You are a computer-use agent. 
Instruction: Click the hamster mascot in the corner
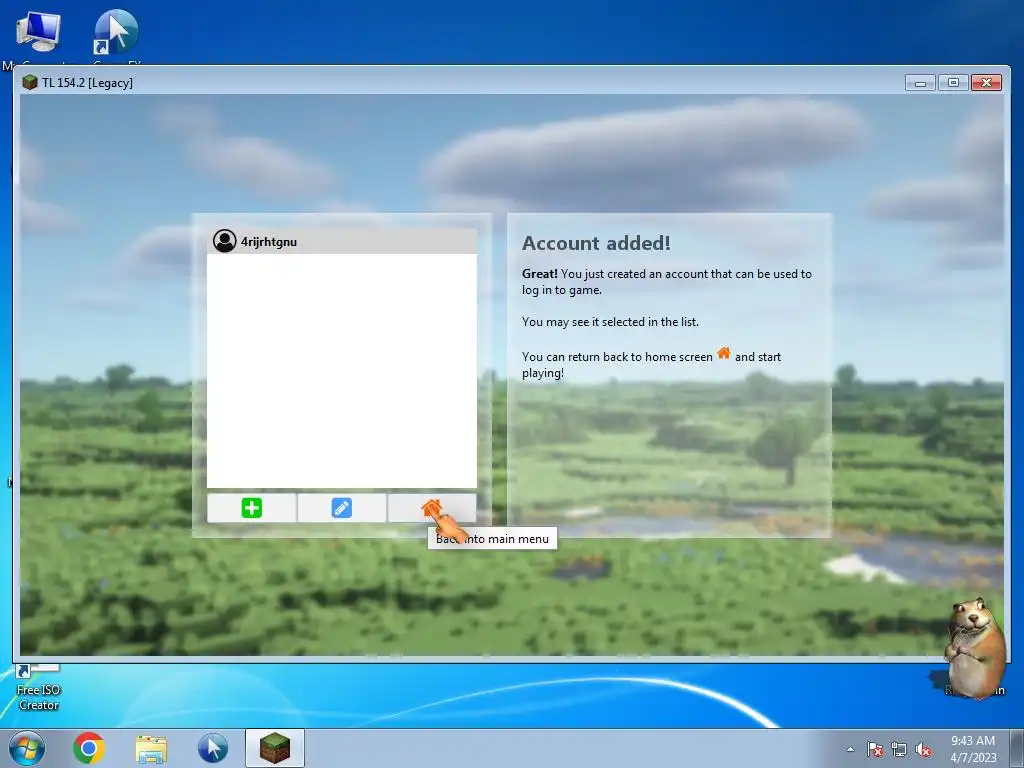coord(974,648)
